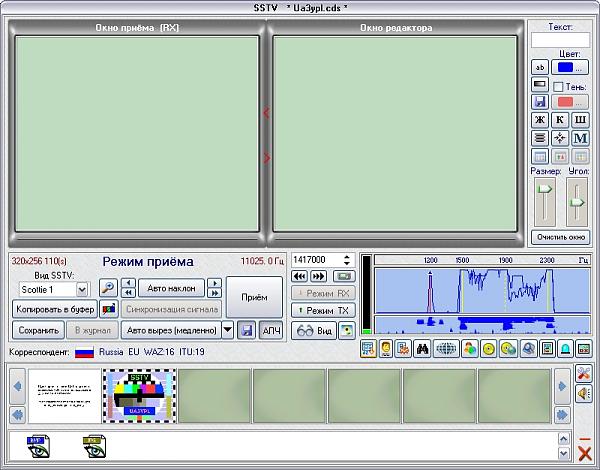600x470 pixels.
Task: Enable the Тень shadow checkbox
Action: point(559,86)
